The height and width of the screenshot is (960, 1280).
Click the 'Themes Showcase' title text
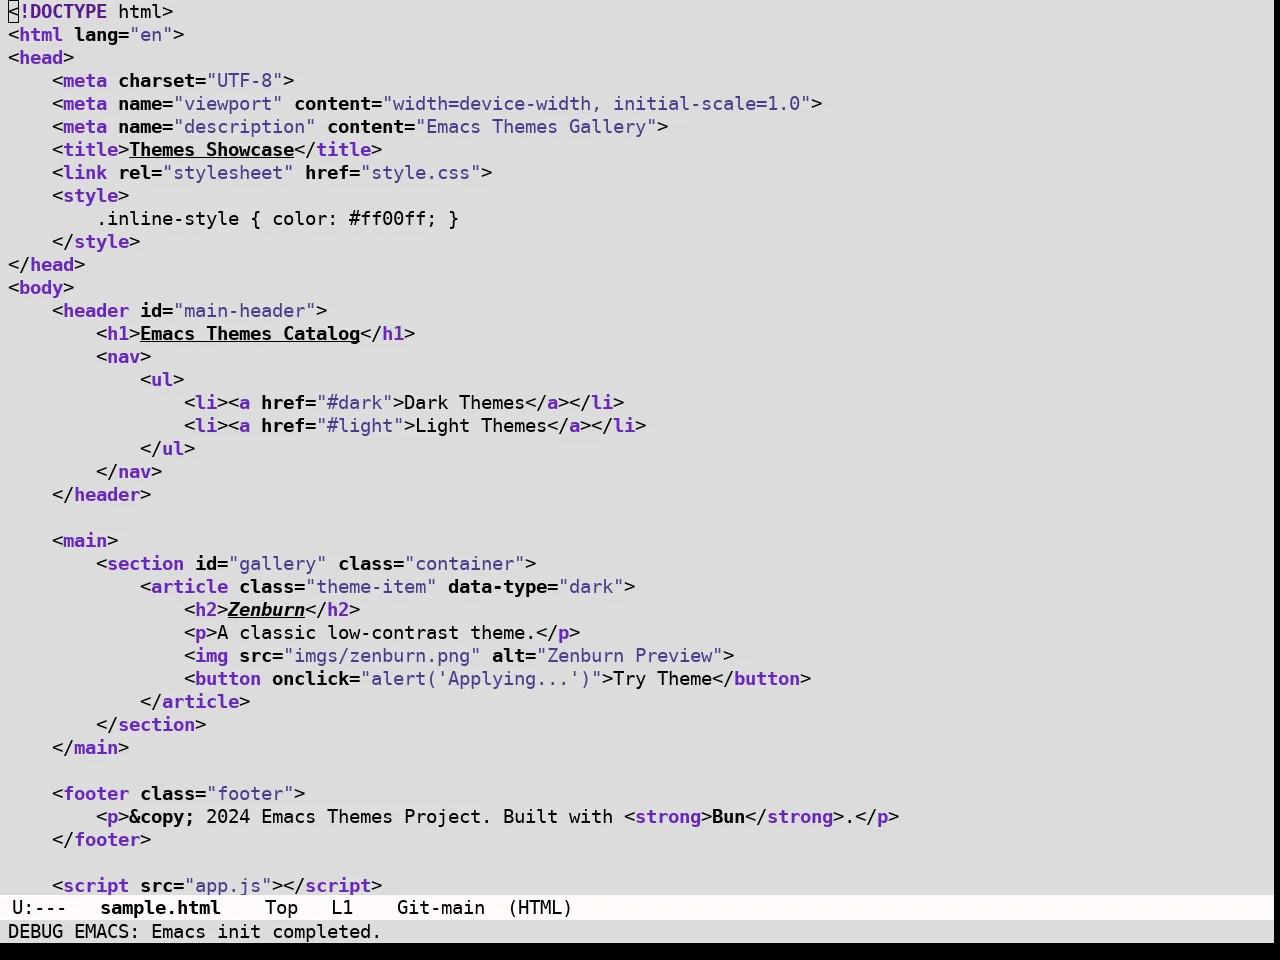(x=211, y=150)
